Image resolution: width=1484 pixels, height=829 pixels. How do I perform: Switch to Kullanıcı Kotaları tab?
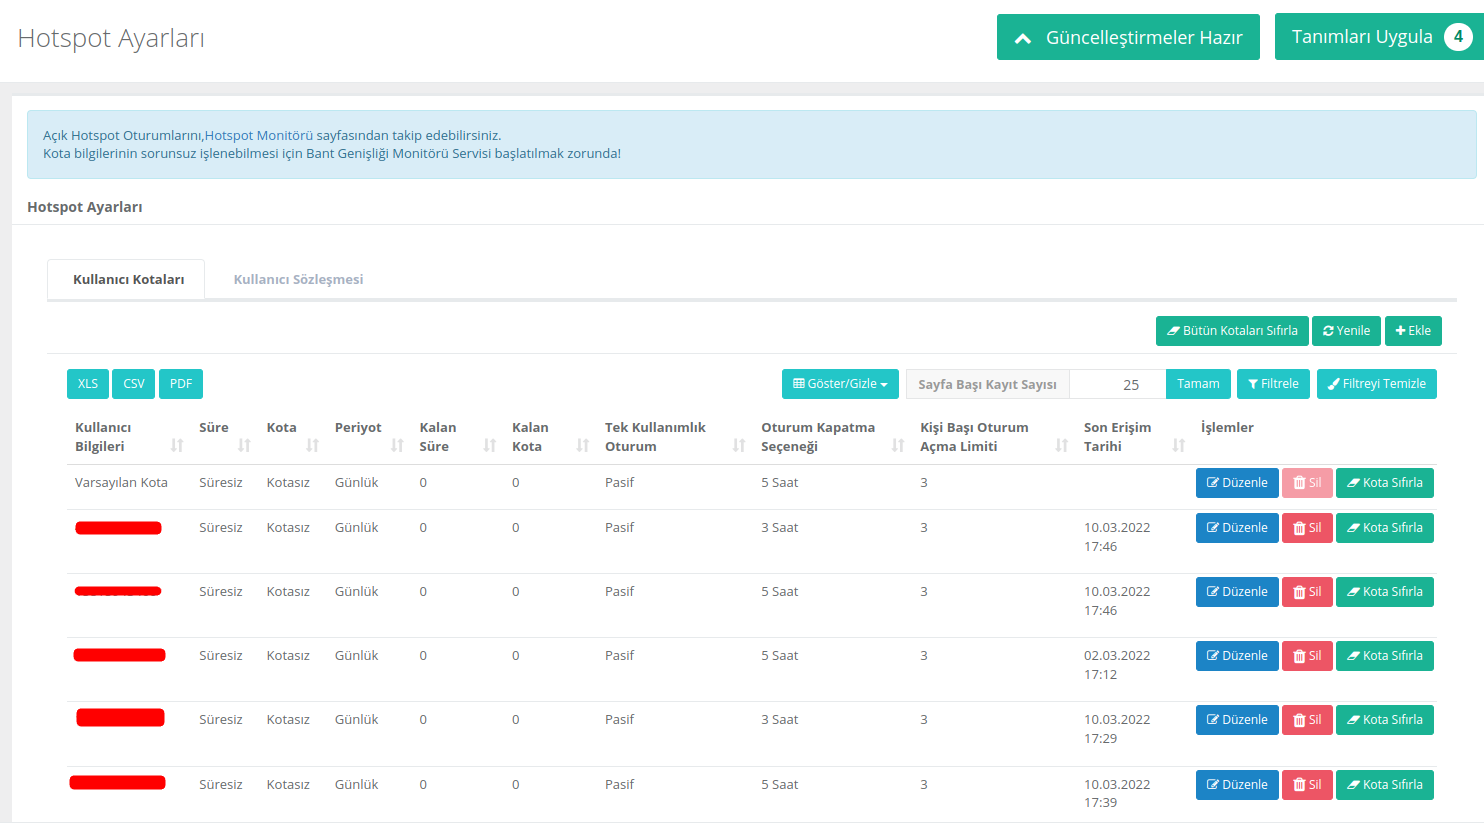pos(127,279)
